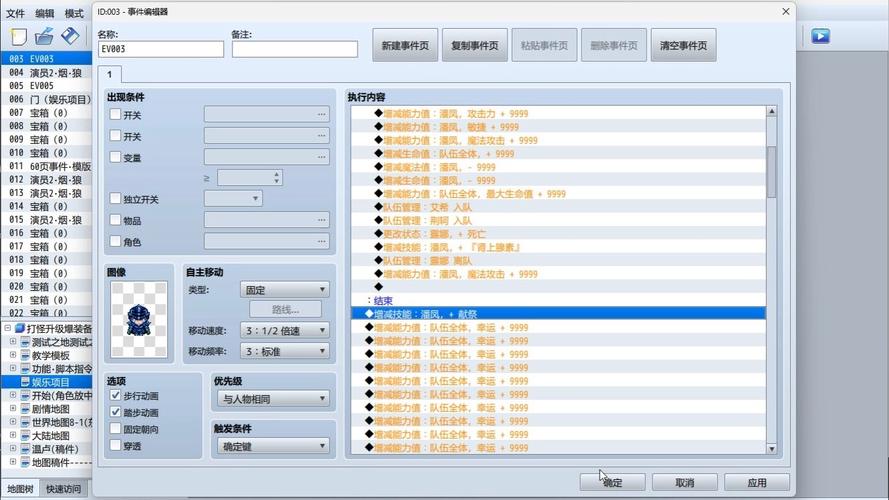Enable the first 开关 condition checkbox
The image size is (889, 500).
pyautogui.click(x=115, y=115)
